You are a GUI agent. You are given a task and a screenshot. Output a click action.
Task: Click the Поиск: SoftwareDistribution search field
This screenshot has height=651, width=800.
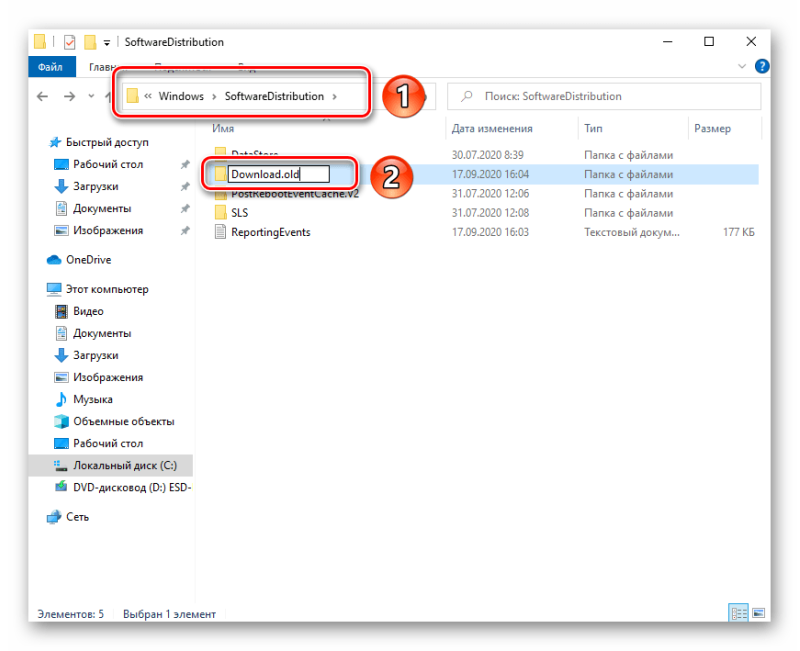(x=604, y=96)
